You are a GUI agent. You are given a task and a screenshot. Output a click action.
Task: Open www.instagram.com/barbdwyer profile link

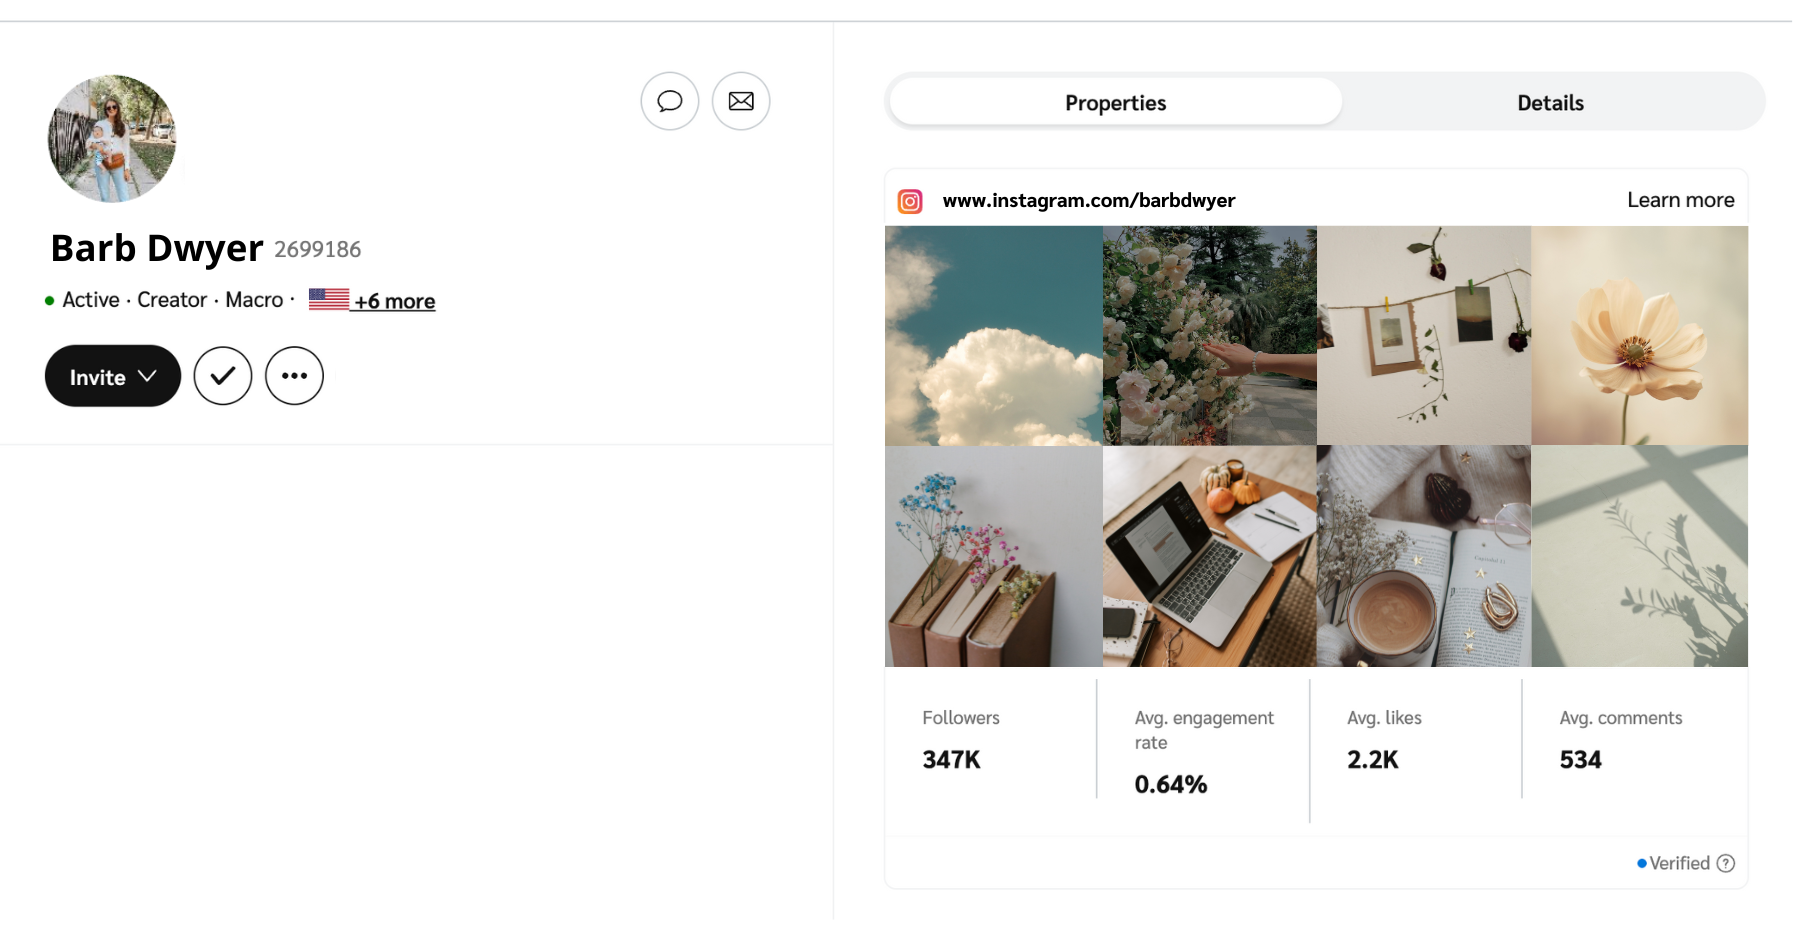1089,200
